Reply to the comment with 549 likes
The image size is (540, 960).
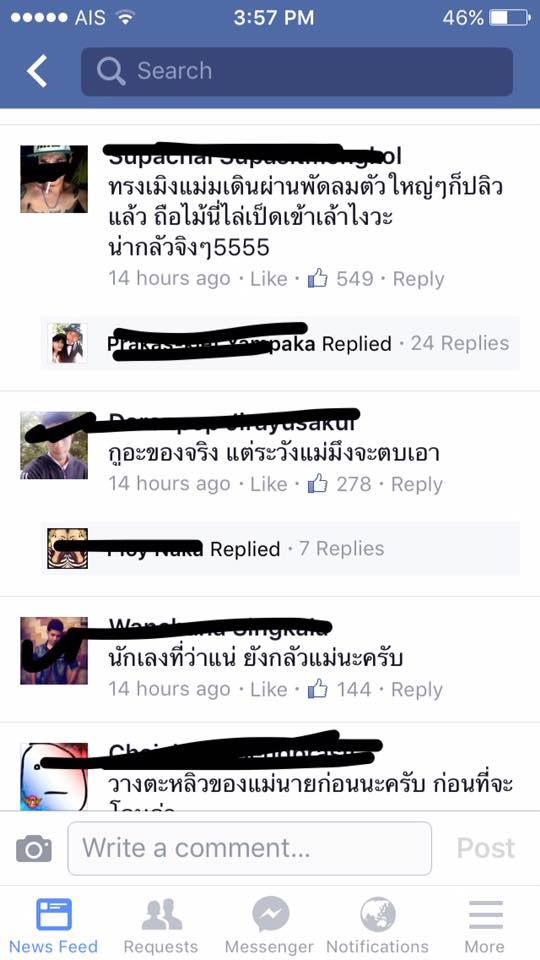tap(418, 279)
